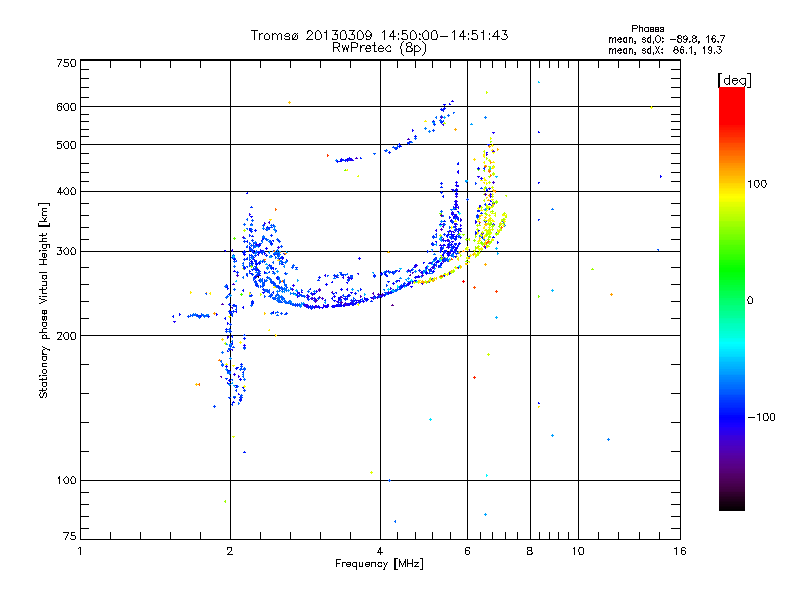The height and width of the screenshot is (600, 800).
Task: Click the y-axis tick label "600"
Action: point(67,107)
